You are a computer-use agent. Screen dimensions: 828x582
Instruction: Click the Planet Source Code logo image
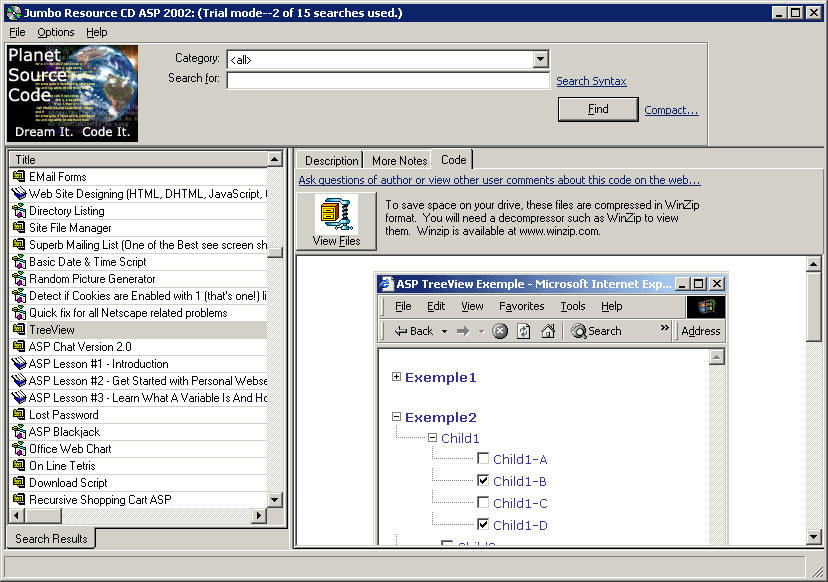[x=72, y=93]
